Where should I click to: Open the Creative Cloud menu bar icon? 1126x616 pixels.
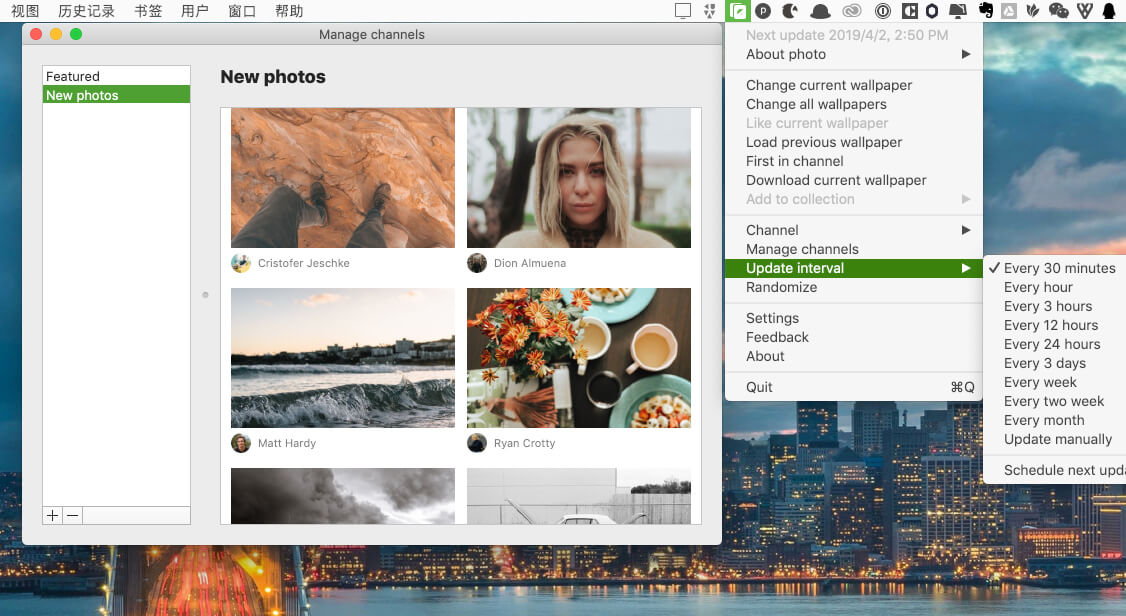click(x=852, y=11)
